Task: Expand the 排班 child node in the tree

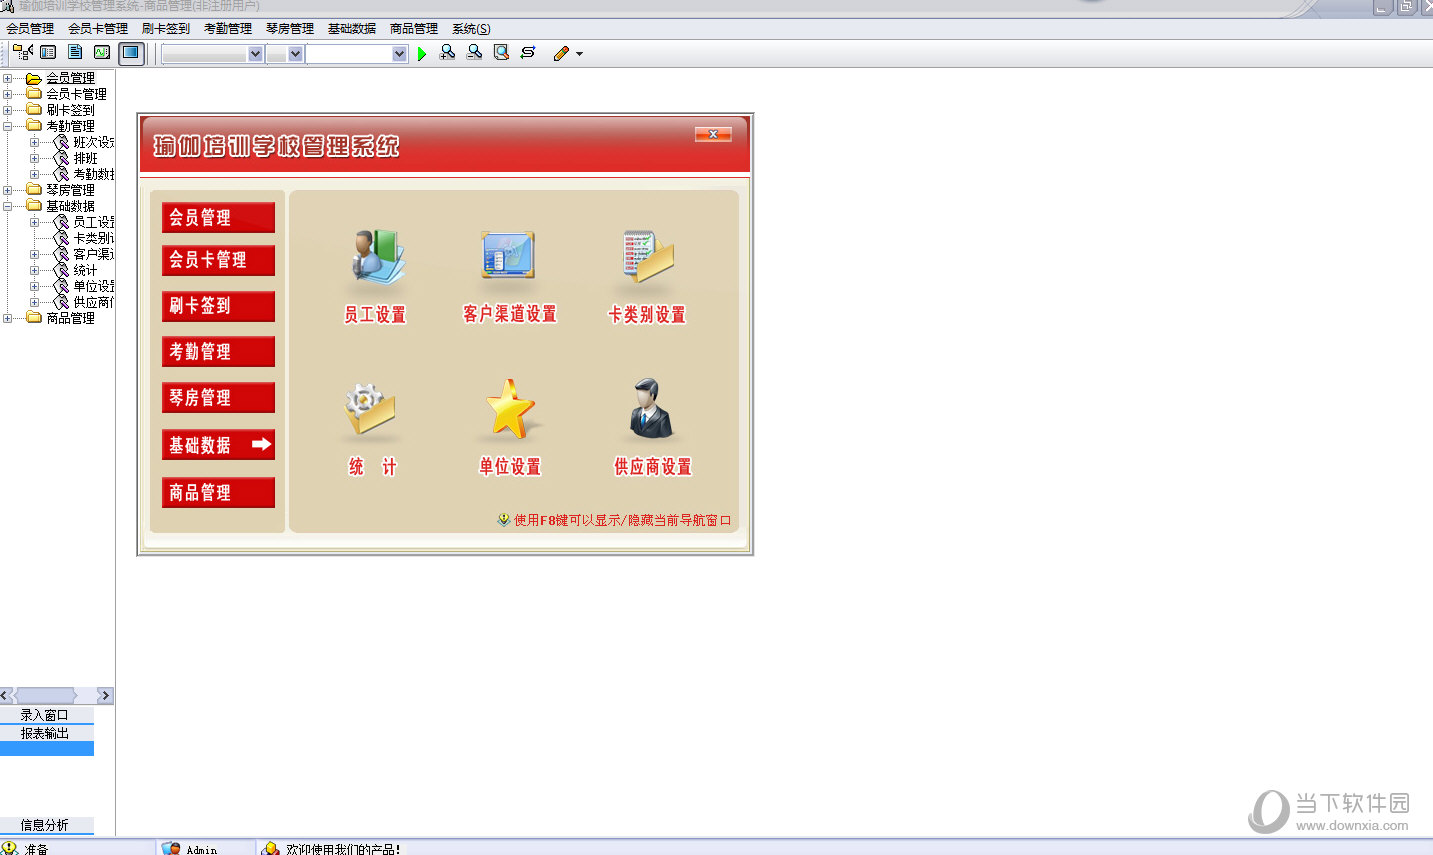Action: 35,158
